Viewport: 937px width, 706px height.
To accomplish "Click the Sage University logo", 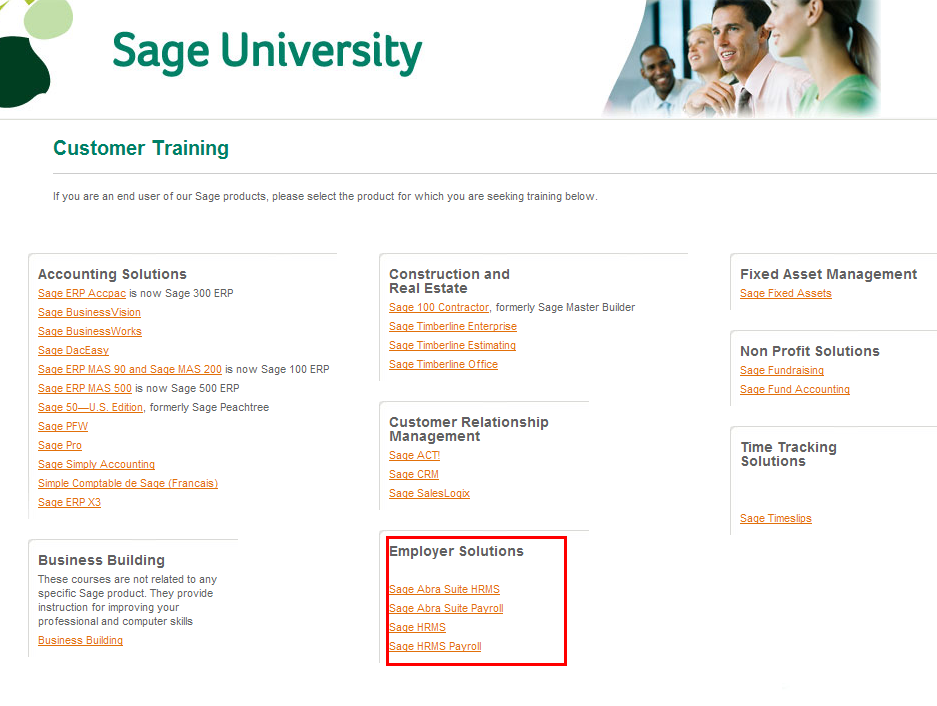I will tap(266, 52).
